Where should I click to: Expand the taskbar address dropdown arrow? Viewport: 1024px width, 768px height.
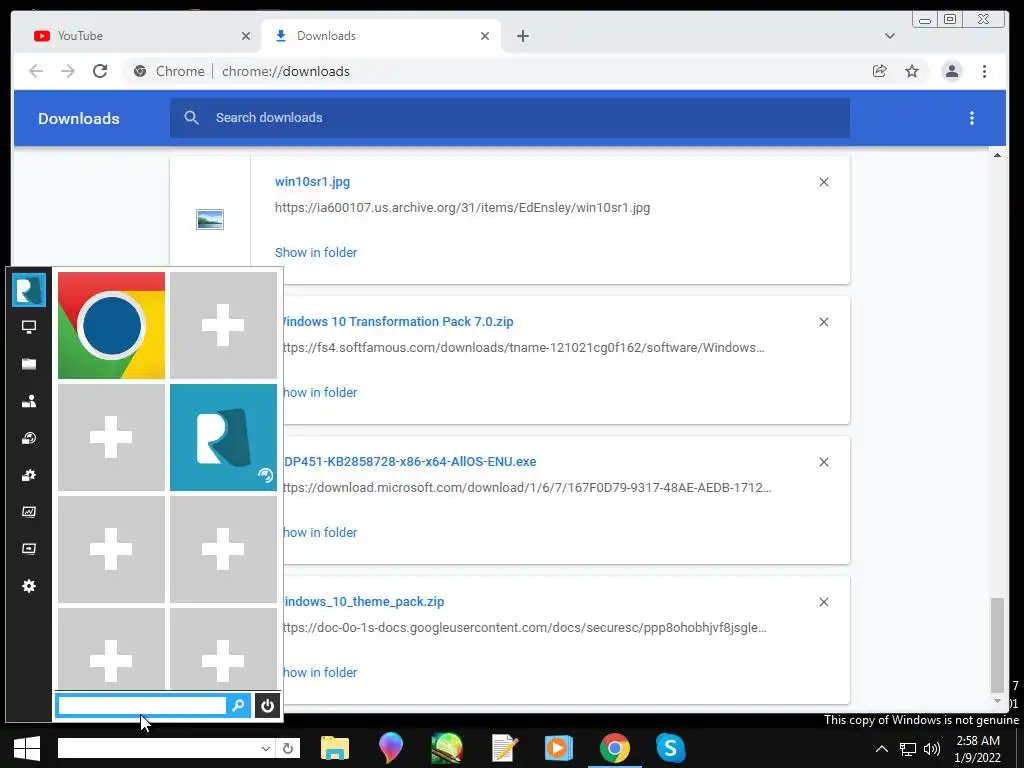click(265, 748)
